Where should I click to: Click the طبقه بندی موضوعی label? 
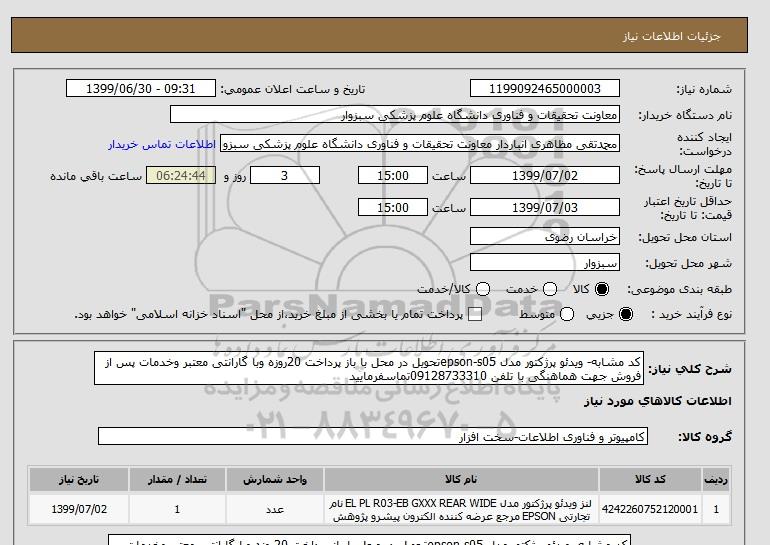(680, 290)
